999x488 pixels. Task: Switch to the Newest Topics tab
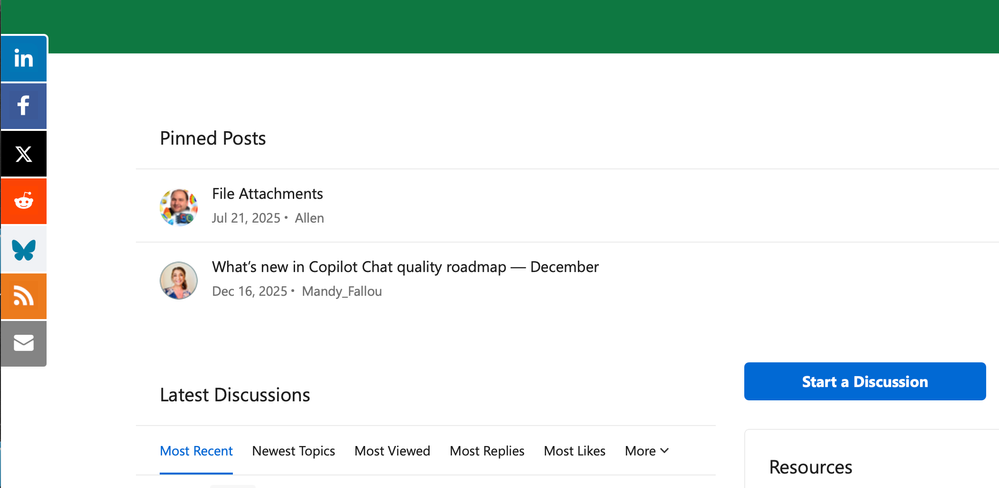click(293, 451)
